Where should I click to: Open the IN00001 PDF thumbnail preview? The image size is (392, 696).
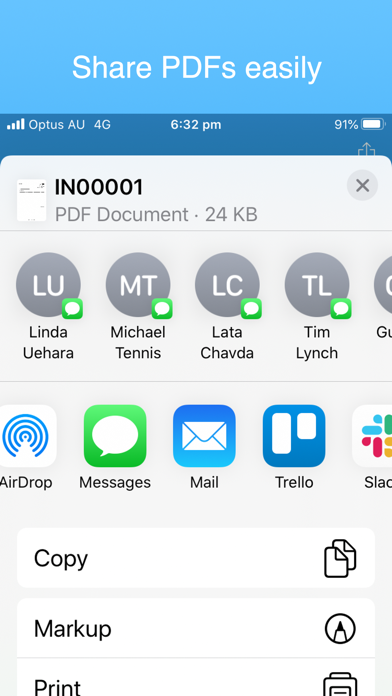coord(32,200)
